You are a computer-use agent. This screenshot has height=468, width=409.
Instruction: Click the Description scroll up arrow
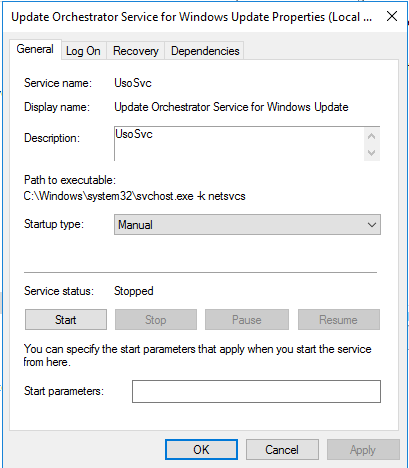click(x=372, y=136)
